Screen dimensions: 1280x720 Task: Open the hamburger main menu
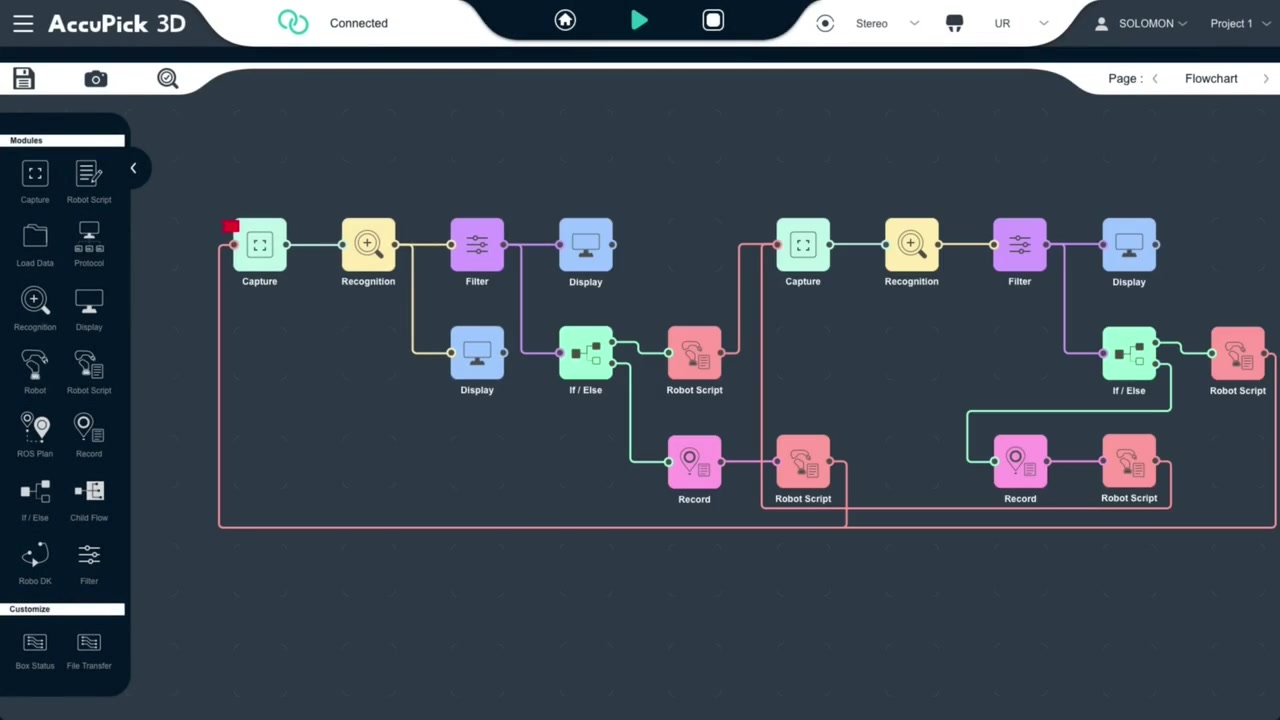click(x=23, y=23)
